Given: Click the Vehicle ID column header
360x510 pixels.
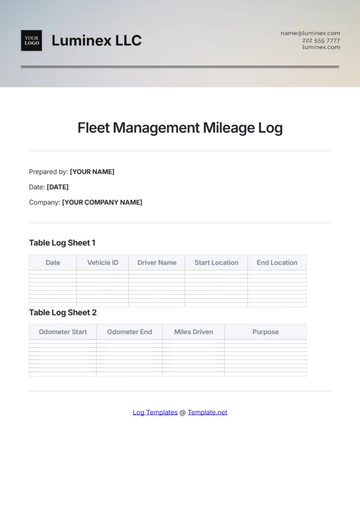Looking at the screenshot, I should (x=103, y=263).
